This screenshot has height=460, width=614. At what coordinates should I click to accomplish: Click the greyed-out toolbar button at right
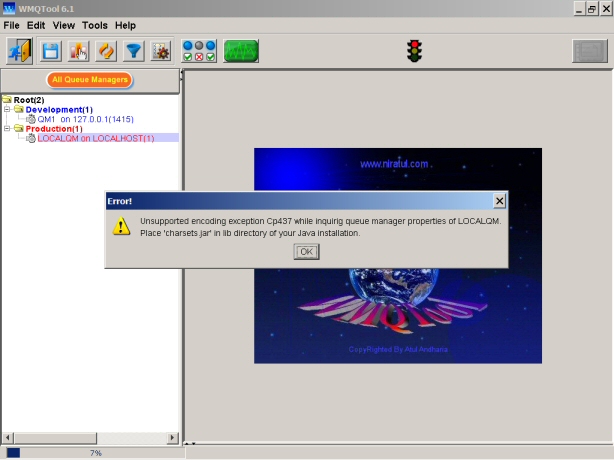(590, 51)
